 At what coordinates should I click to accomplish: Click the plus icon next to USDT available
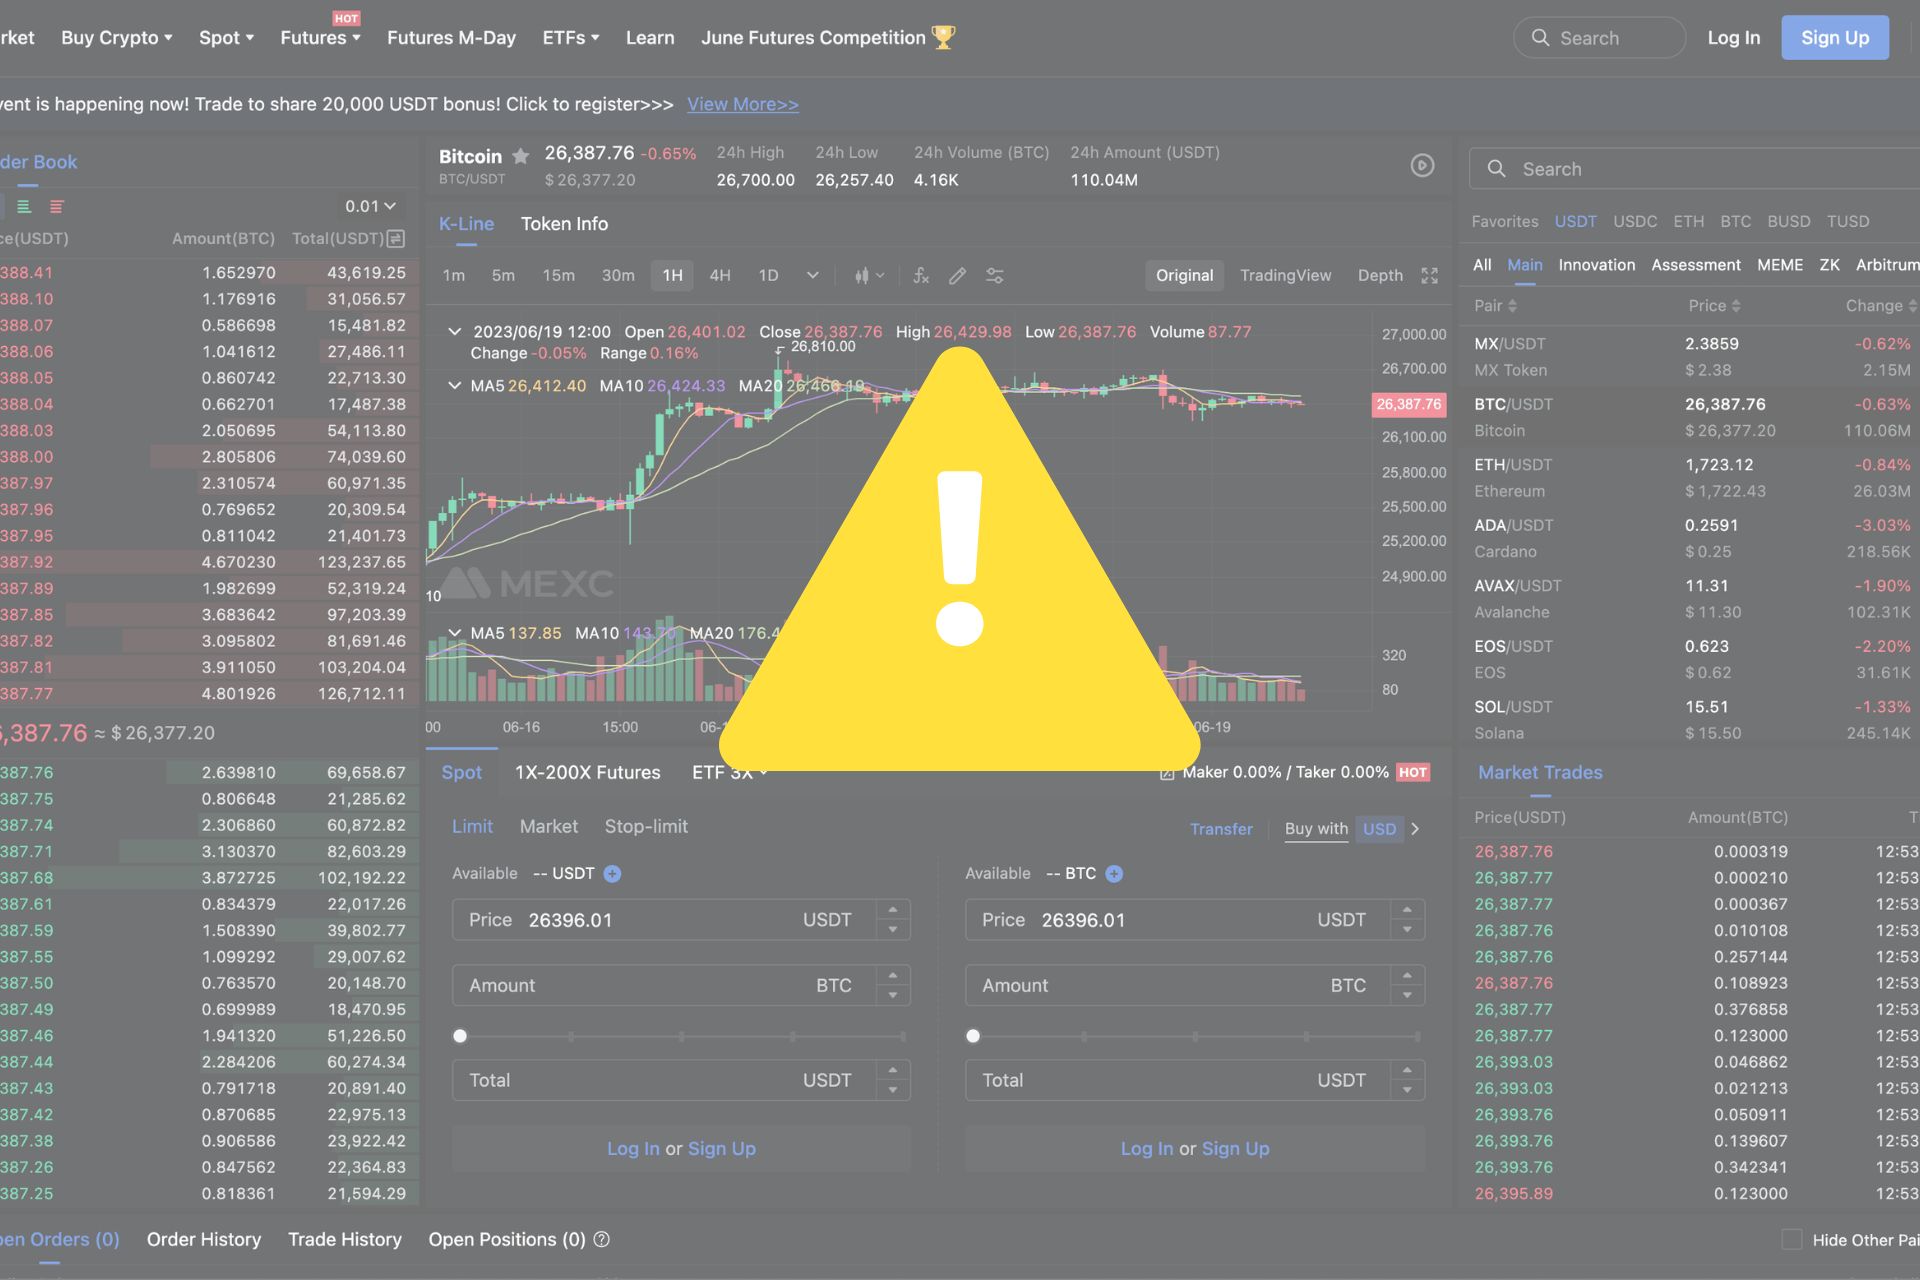click(x=613, y=874)
